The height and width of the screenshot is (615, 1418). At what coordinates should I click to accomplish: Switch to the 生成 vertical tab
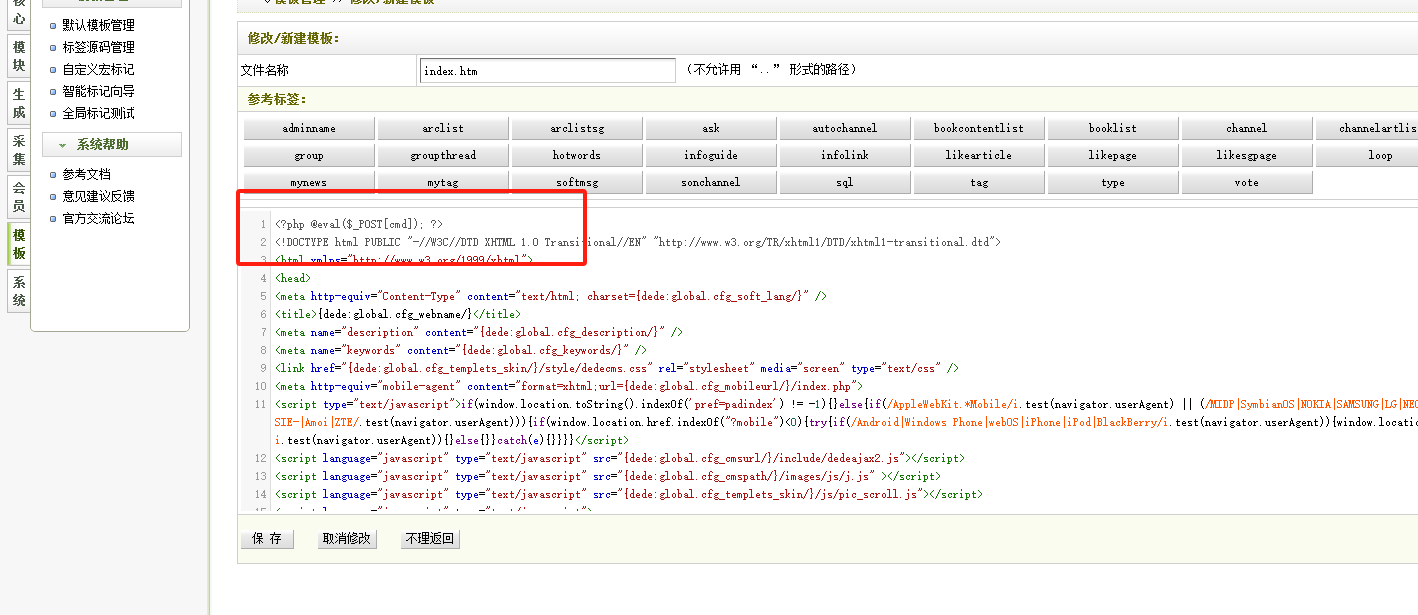pos(19,103)
